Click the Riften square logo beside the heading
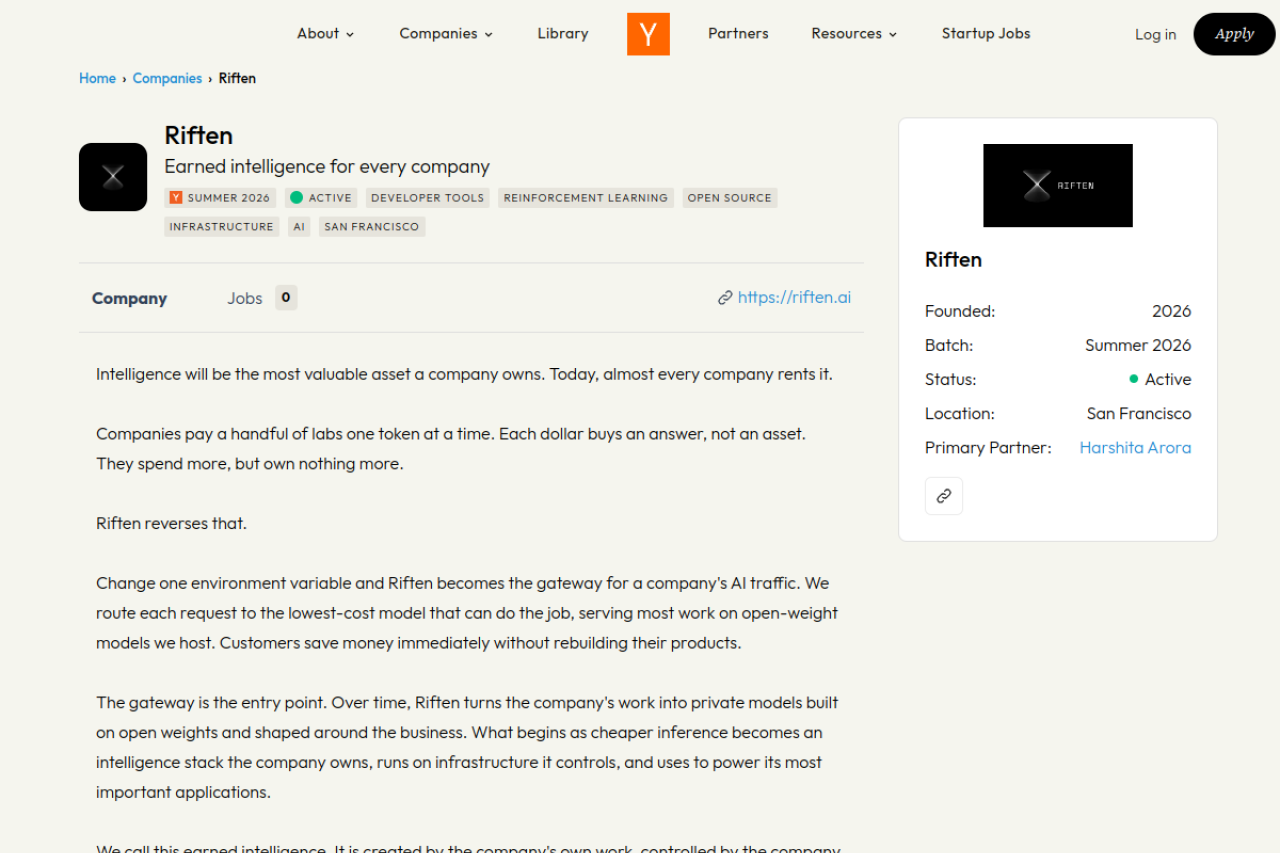The image size is (1280, 853). point(113,177)
